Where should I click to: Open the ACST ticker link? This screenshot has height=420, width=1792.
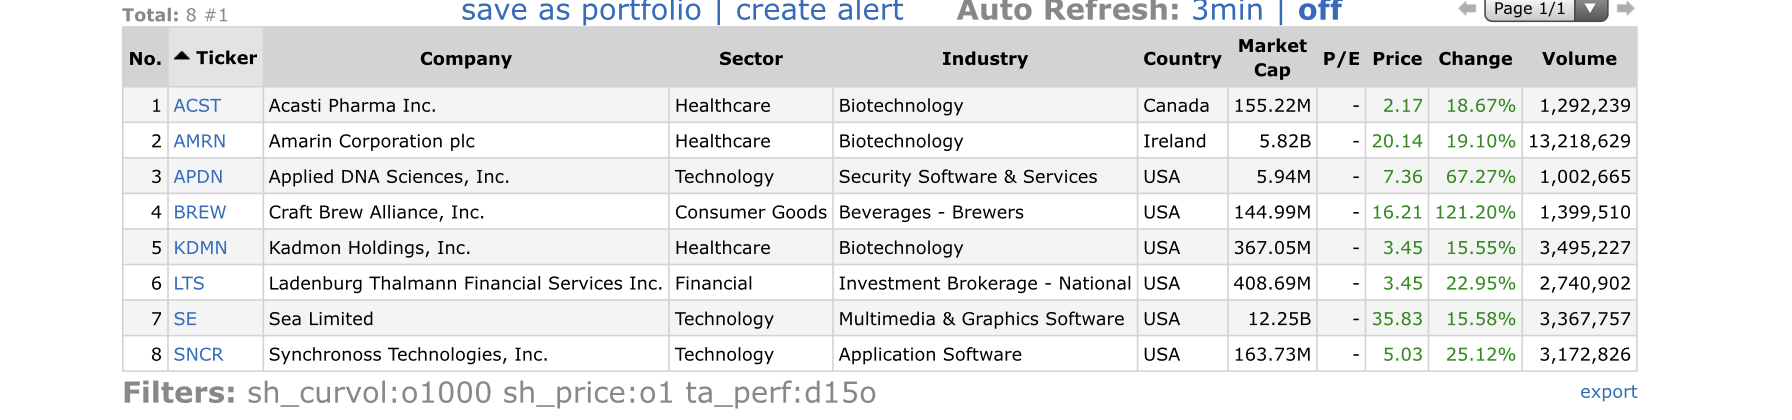197,105
